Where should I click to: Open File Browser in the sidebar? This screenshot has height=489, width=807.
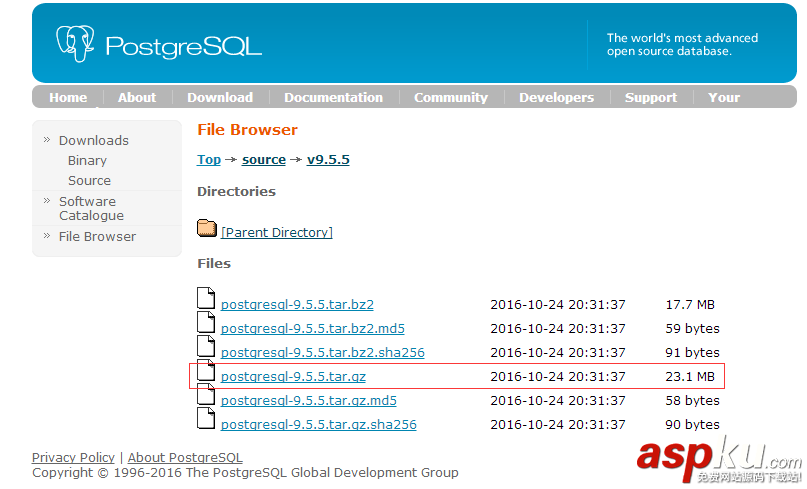[x=97, y=236]
